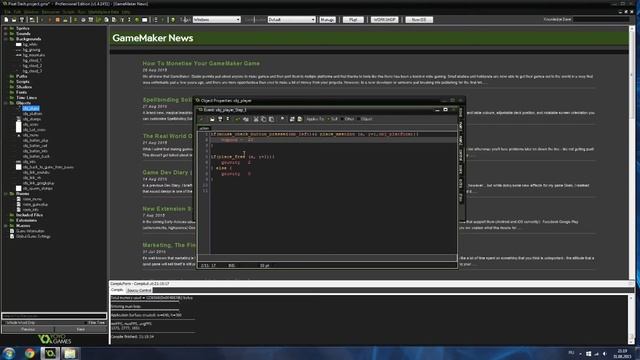This screenshot has width=640, height=360.
Task: Click the Manage configurations button
Action: pos(327,20)
